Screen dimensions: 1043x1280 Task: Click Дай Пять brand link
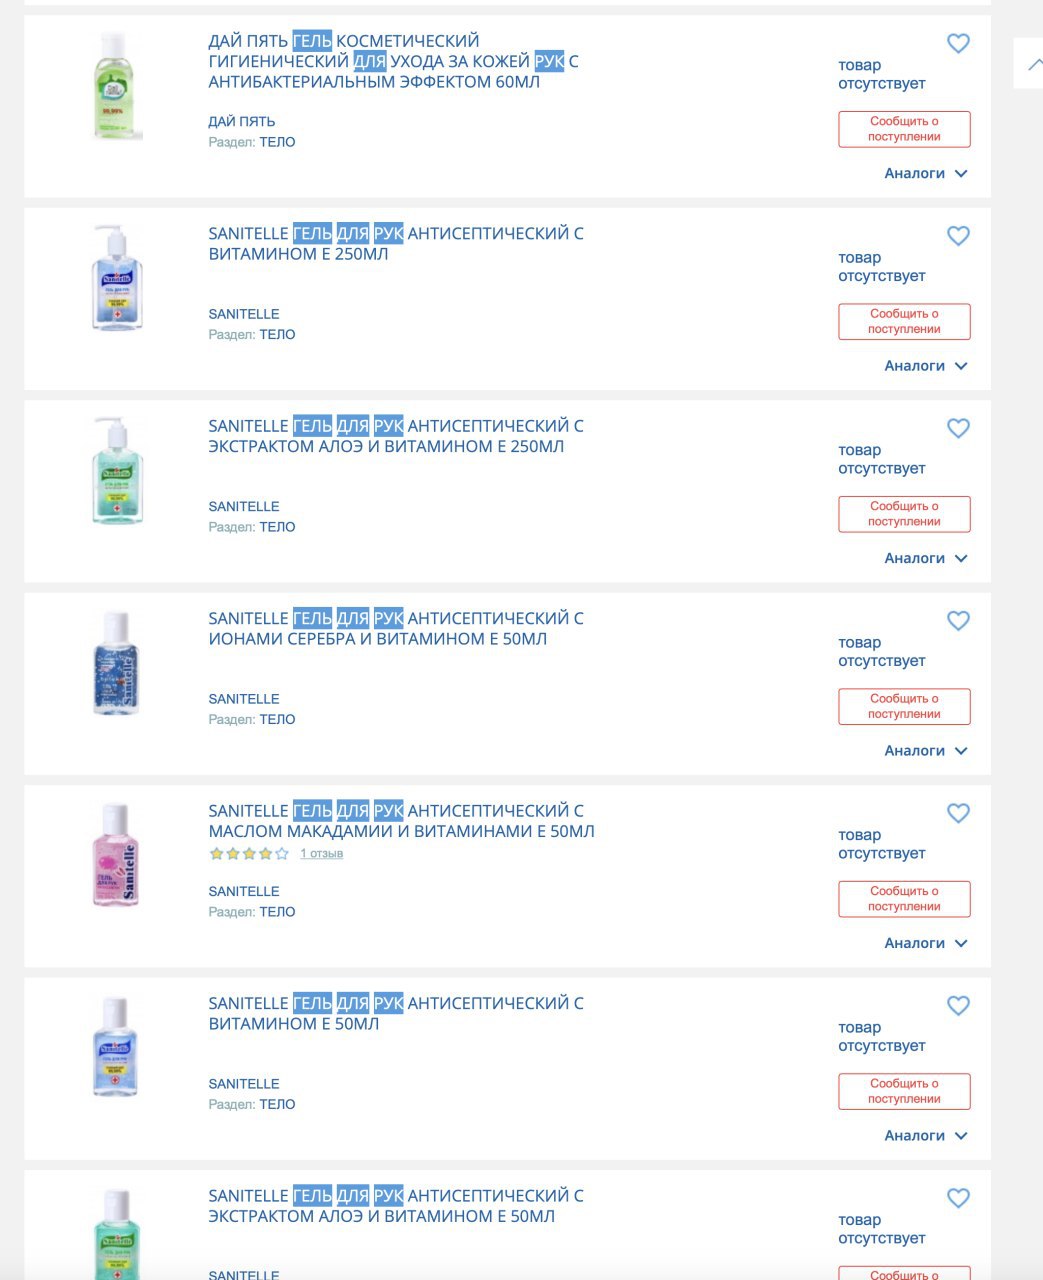point(241,122)
